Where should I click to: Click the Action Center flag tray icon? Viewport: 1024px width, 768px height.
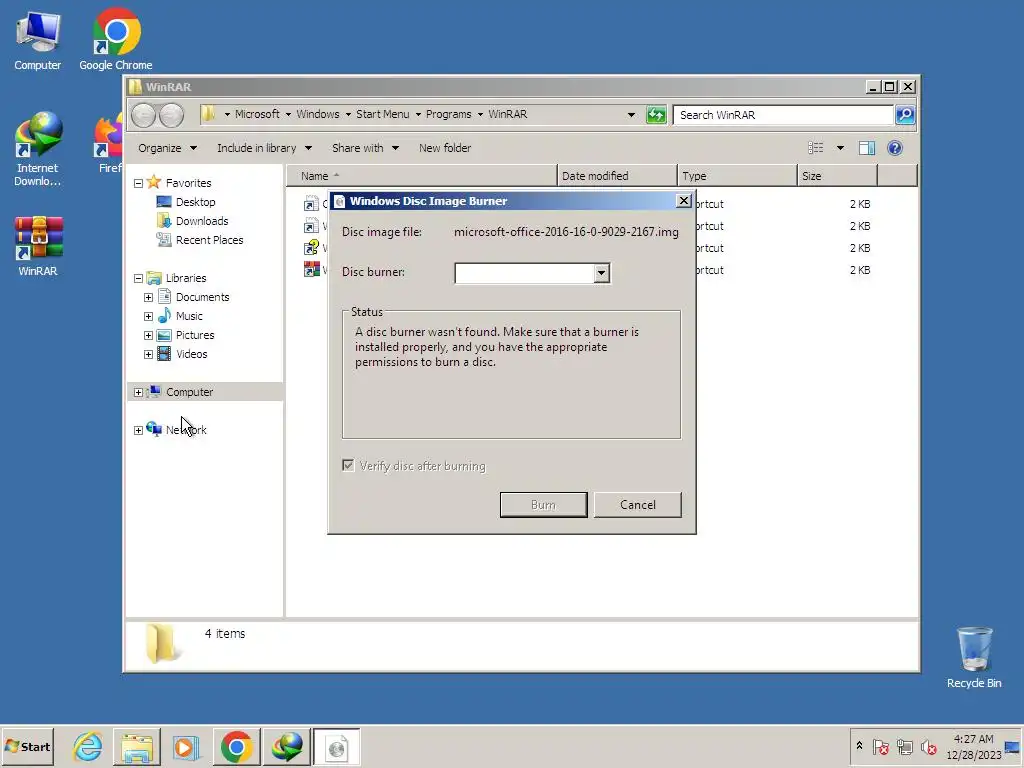(880, 746)
